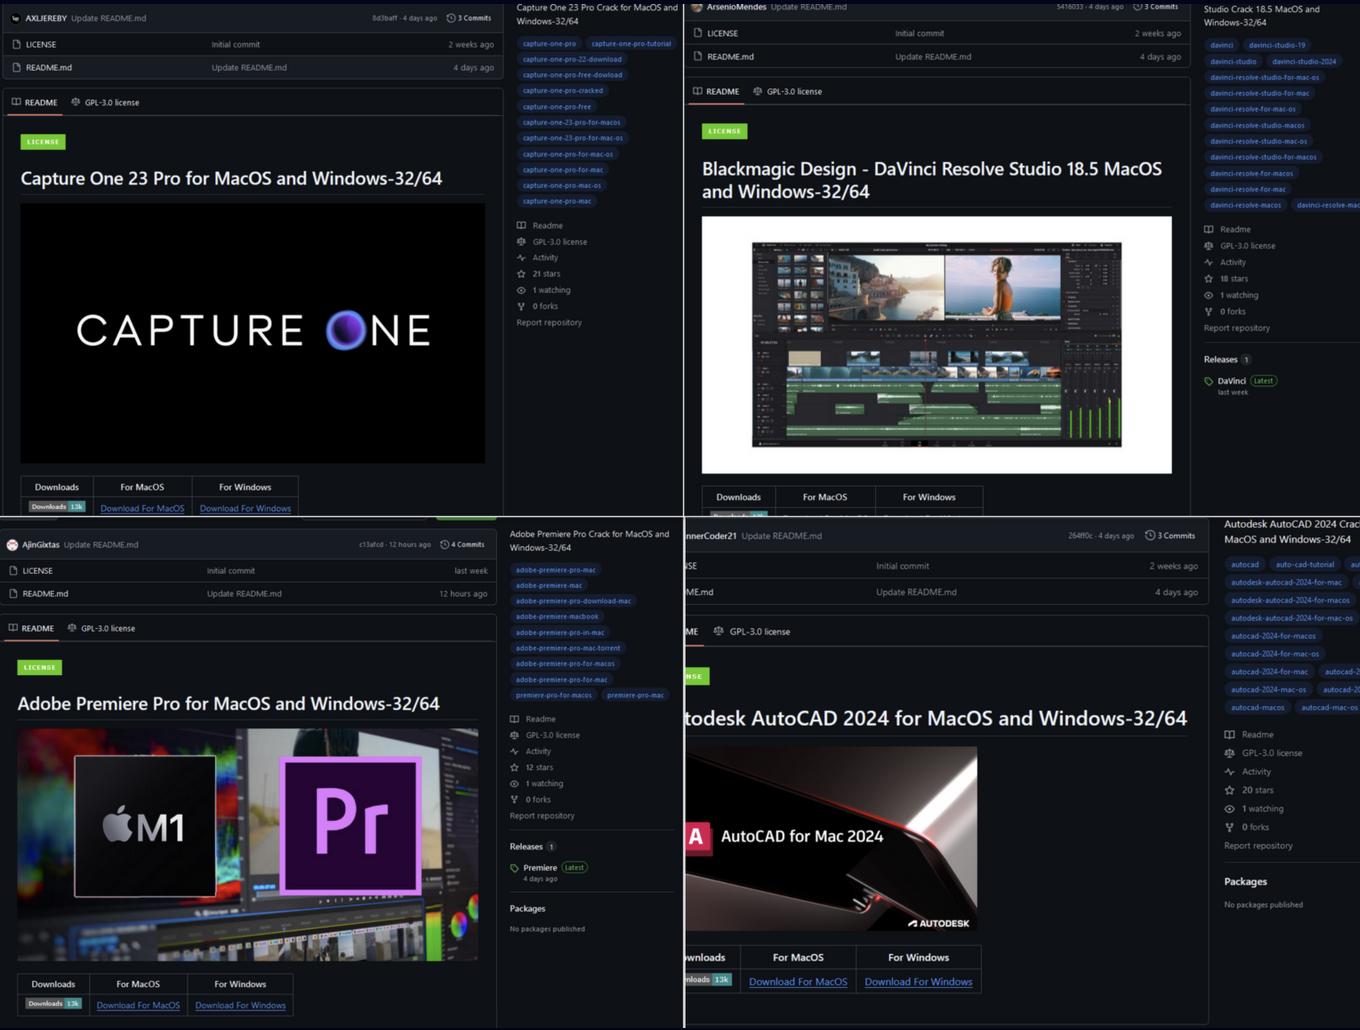The height and width of the screenshot is (1030, 1360).
Task: Click fork icon in AutoCAD sidebar
Action: coord(1229,827)
